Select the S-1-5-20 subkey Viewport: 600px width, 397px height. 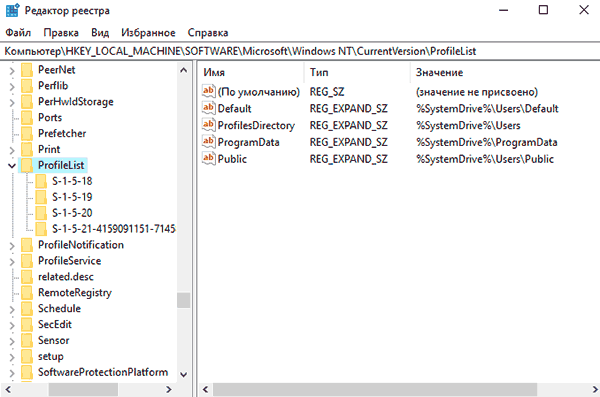coord(72,213)
